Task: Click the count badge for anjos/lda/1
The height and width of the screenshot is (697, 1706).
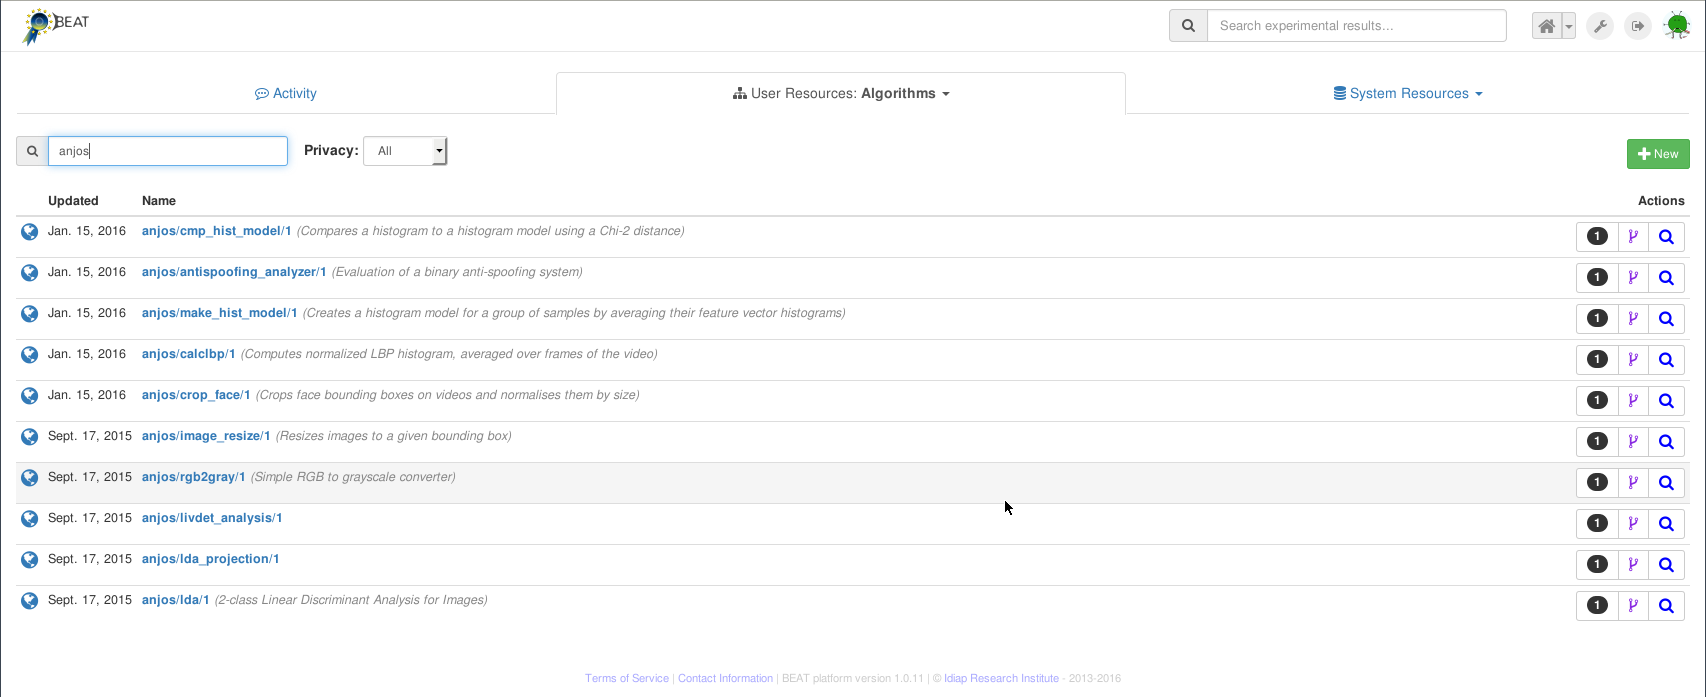Action: (x=1597, y=606)
